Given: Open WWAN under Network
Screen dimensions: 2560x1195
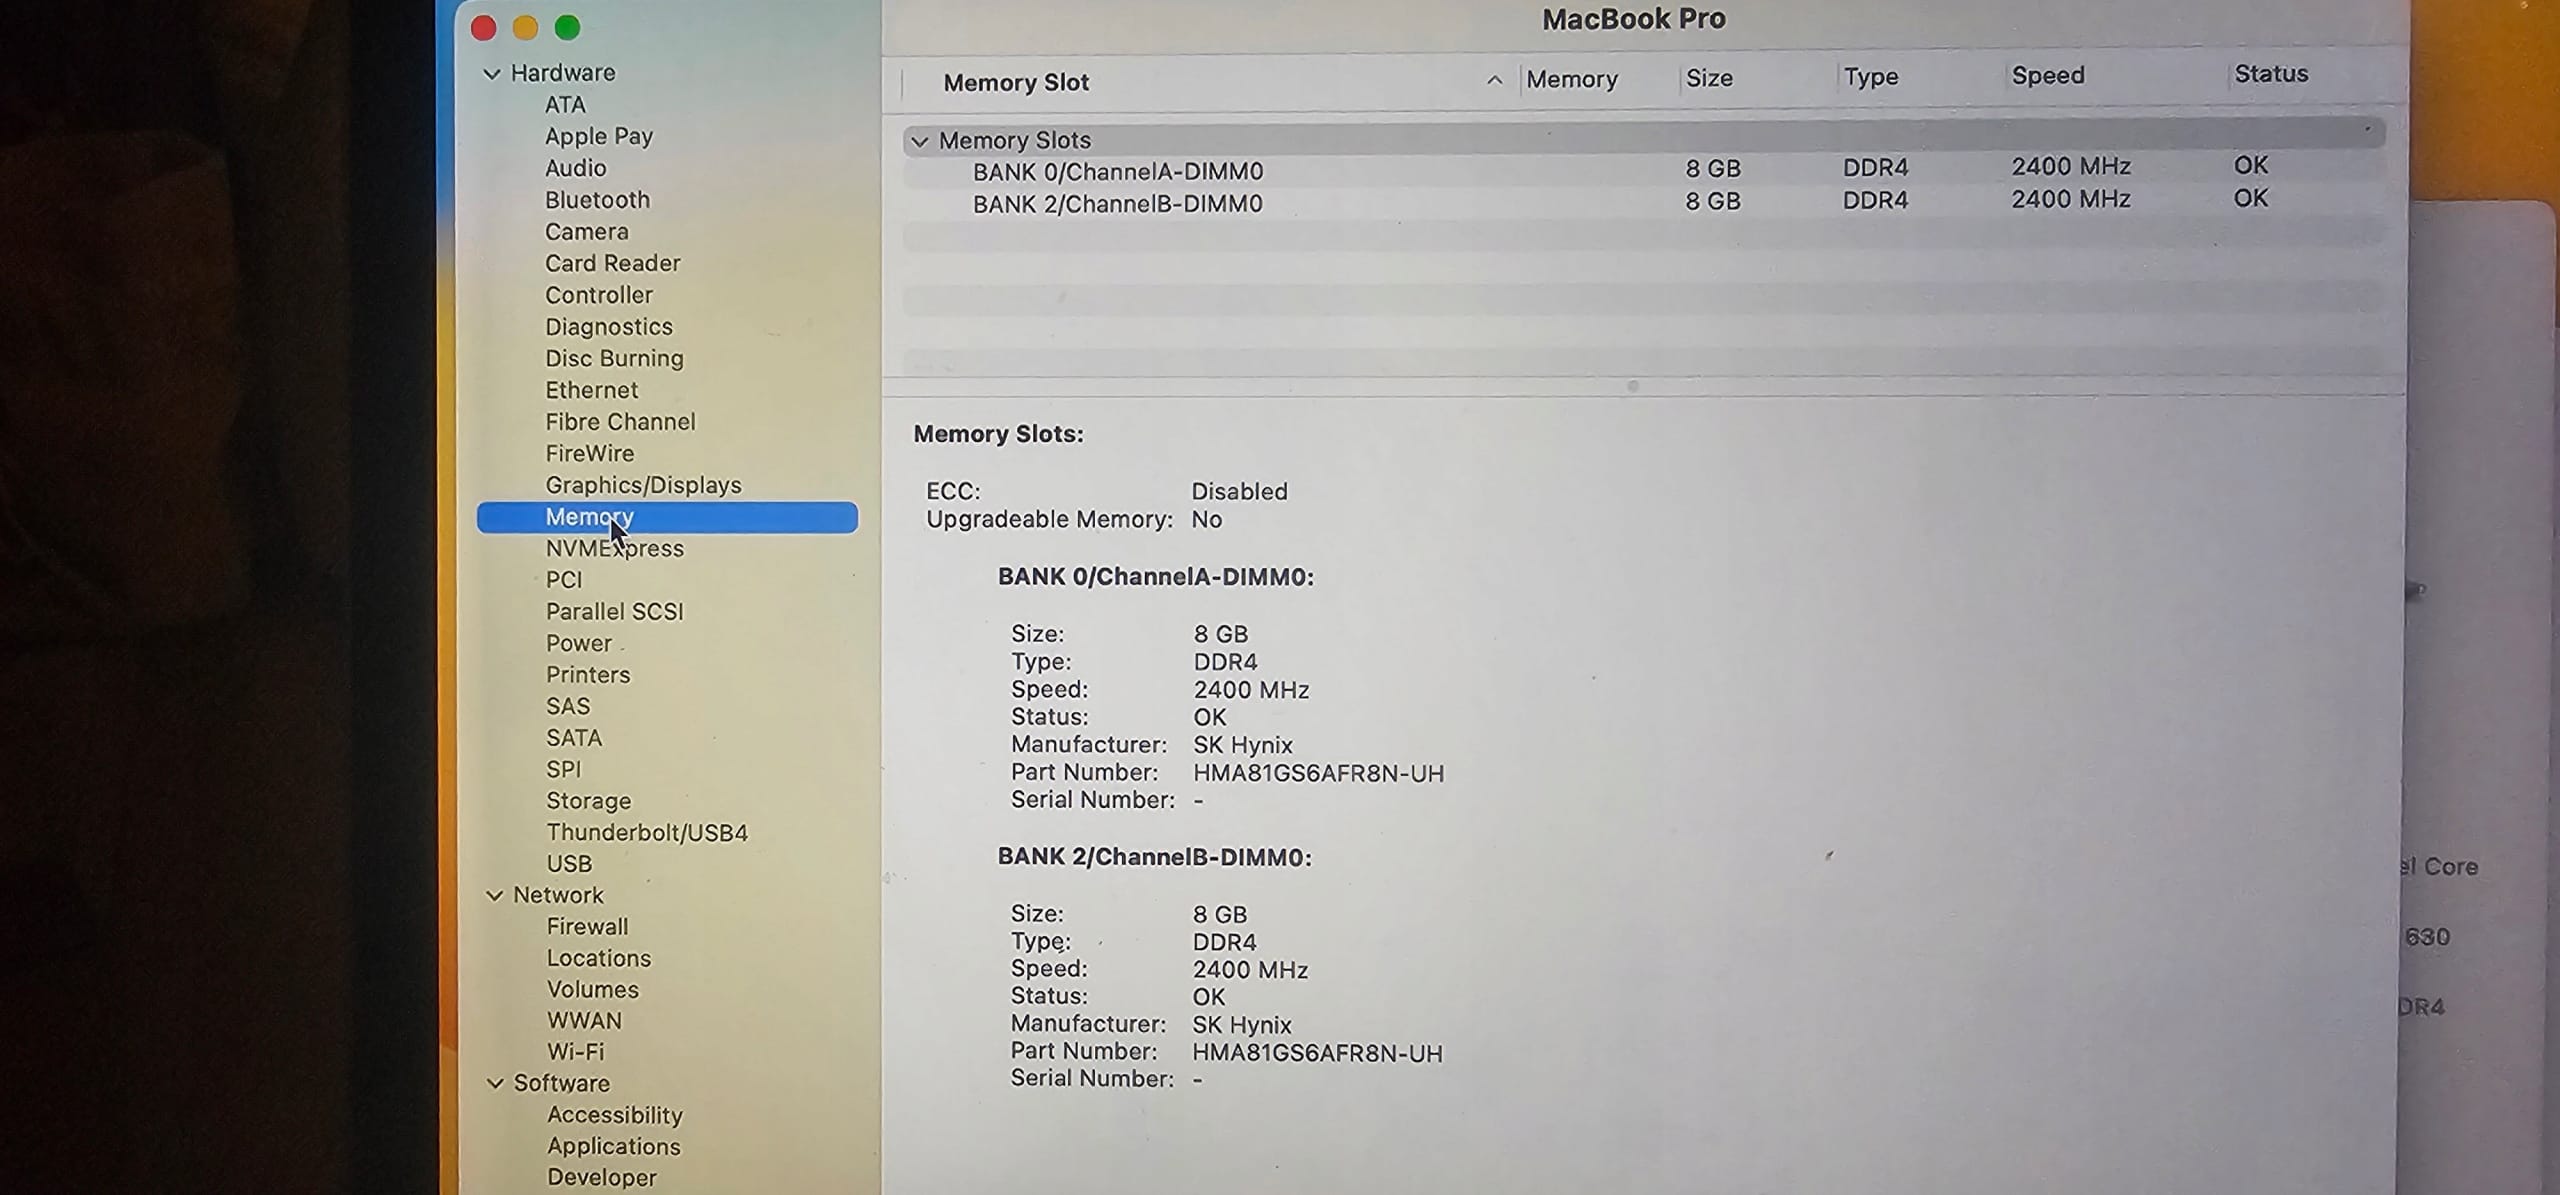Looking at the screenshot, I should click(584, 1022).
